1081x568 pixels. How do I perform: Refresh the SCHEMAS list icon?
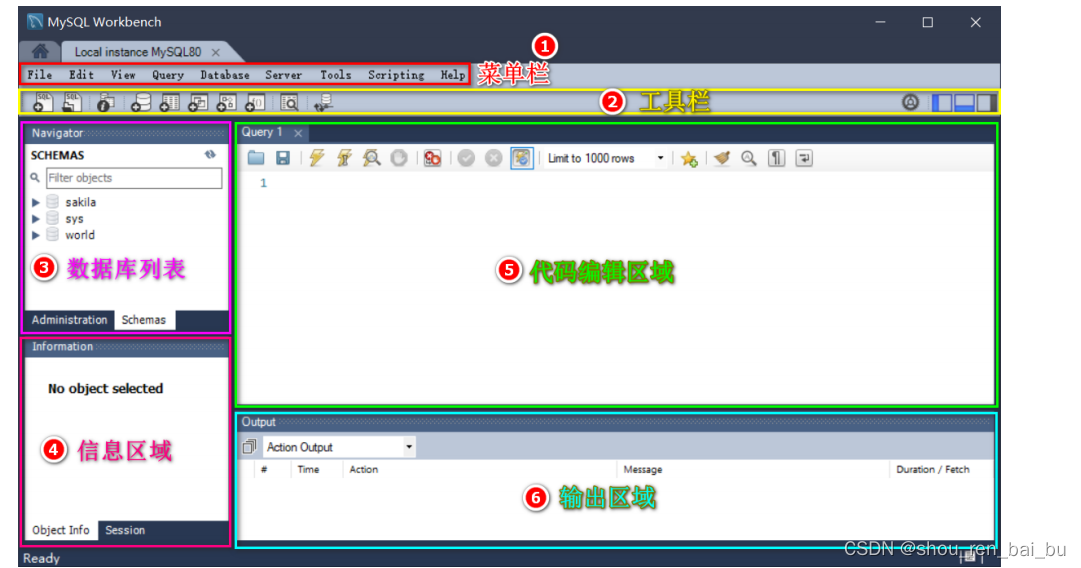click(210, 155)
